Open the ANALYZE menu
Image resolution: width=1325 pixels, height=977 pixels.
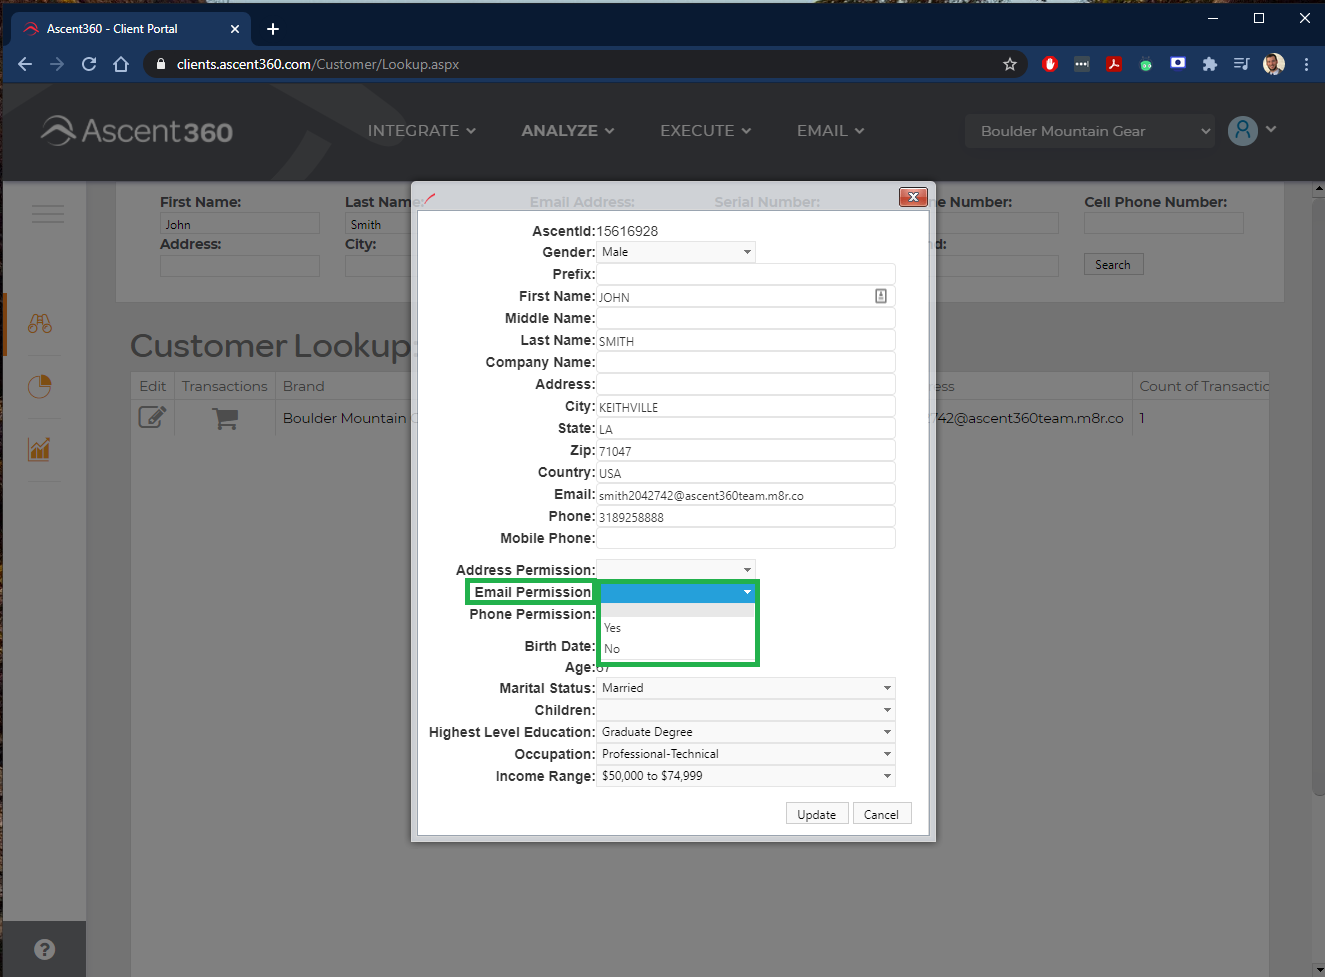click(x=568, y=131)
